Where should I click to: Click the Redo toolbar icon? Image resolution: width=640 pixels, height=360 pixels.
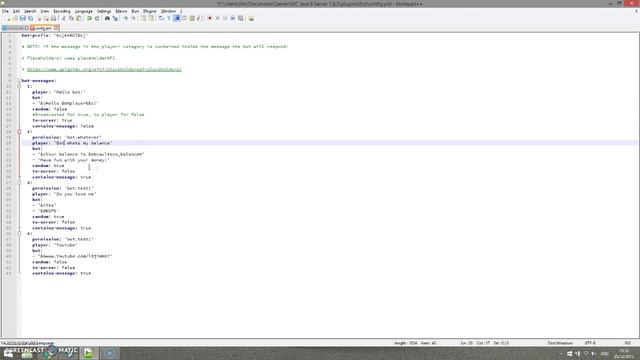tap(97, 18)
